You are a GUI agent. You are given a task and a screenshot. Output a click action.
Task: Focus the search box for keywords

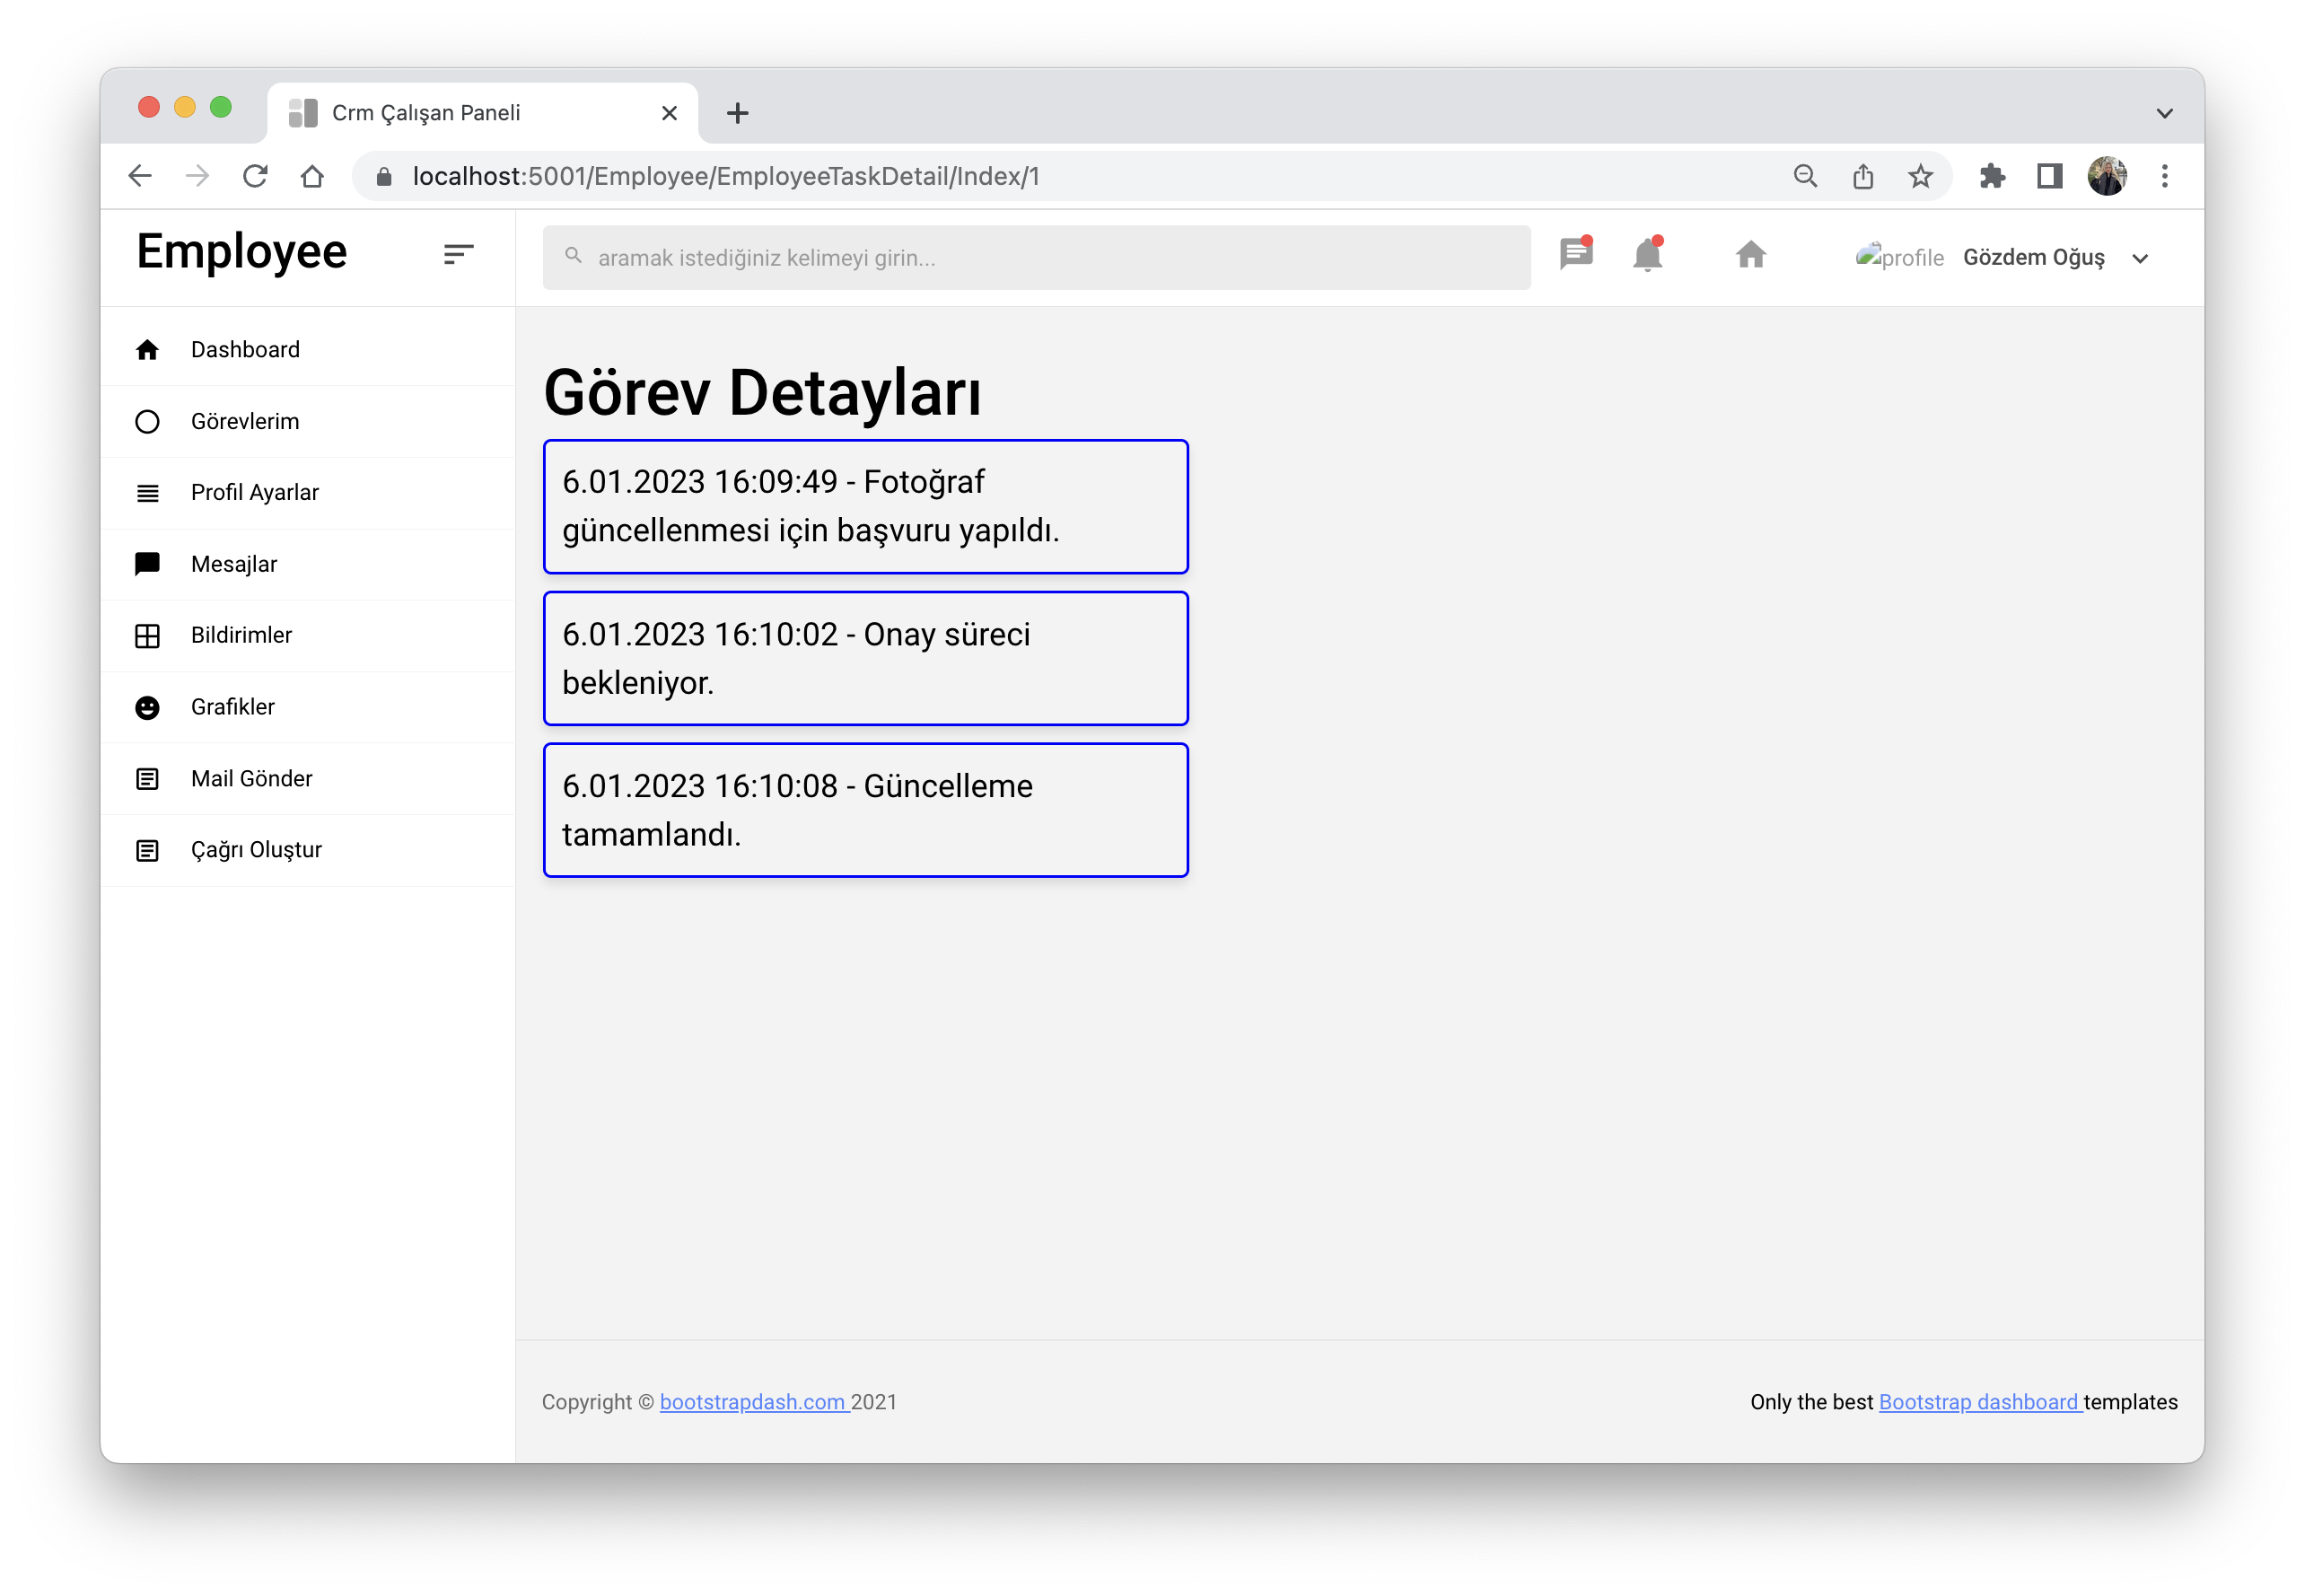pyautogui.click(x=1036, y=257)
